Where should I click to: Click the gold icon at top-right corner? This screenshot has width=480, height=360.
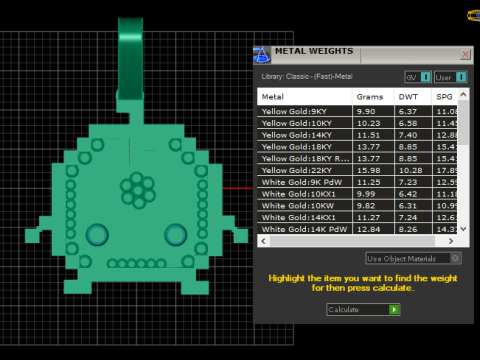click(x=474, y=16)
